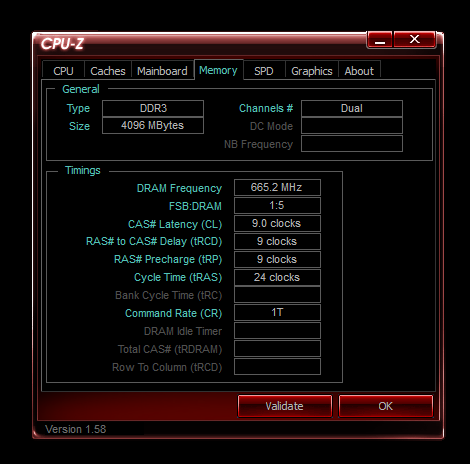The height and width of the screenshot is (464, 470).
Task: Click the Channels # label
Action: 266,108
